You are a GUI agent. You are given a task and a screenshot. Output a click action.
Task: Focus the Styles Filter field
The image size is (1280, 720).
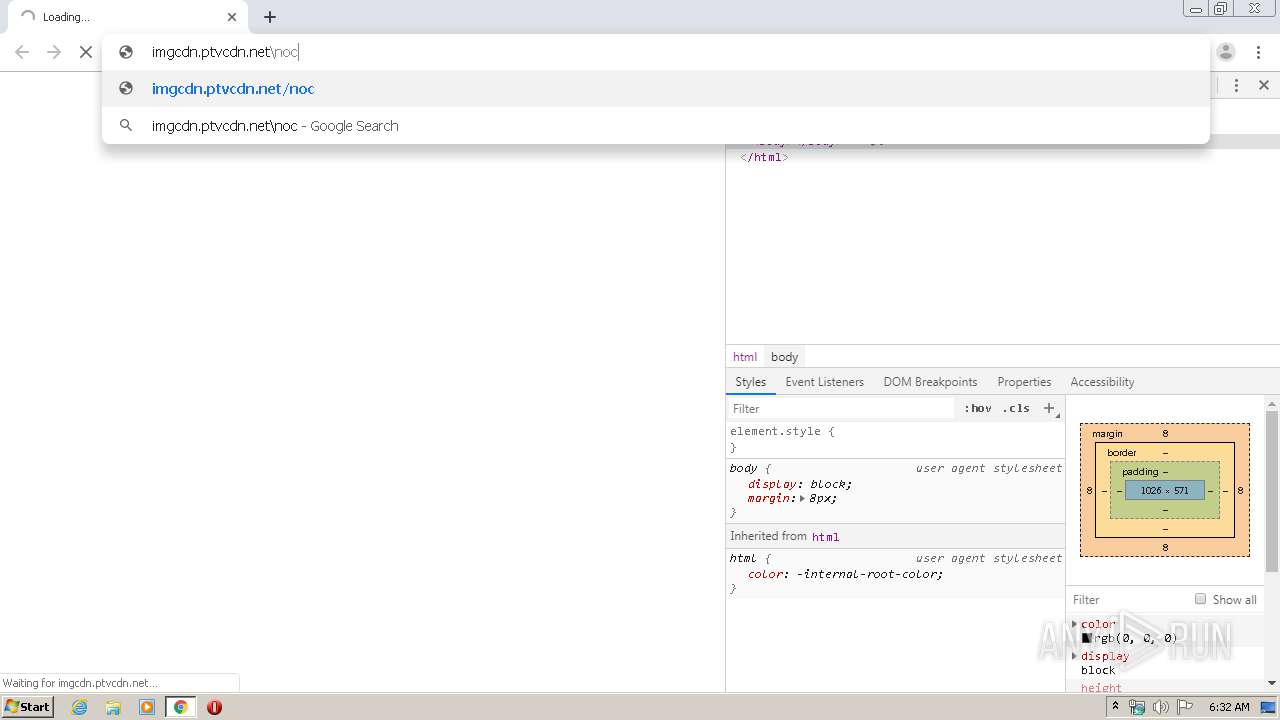[x=840, y=408]
